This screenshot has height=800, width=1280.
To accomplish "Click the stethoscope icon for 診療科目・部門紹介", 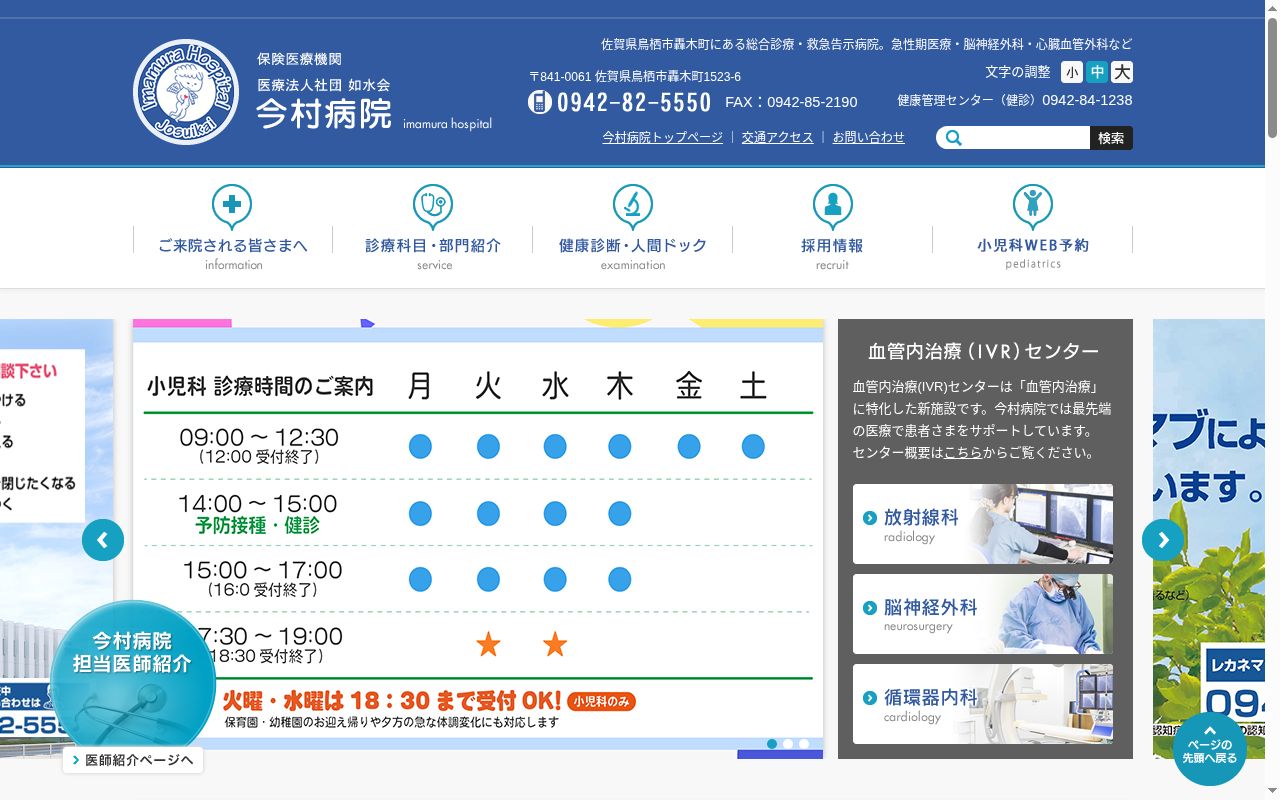I will 433,206.
